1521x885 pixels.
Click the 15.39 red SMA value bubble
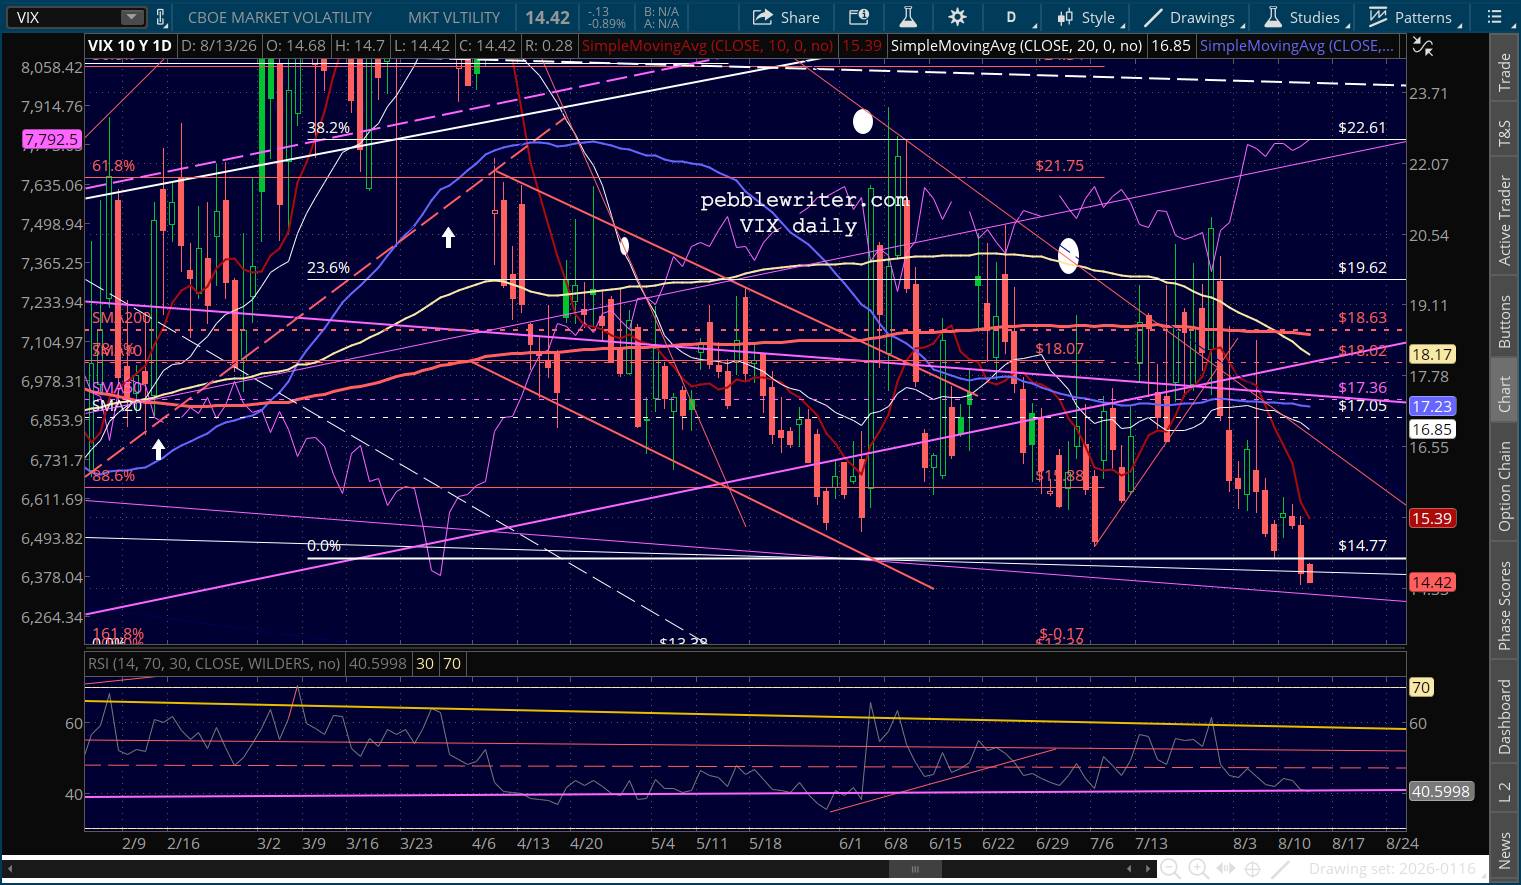tap(1431, 518)
